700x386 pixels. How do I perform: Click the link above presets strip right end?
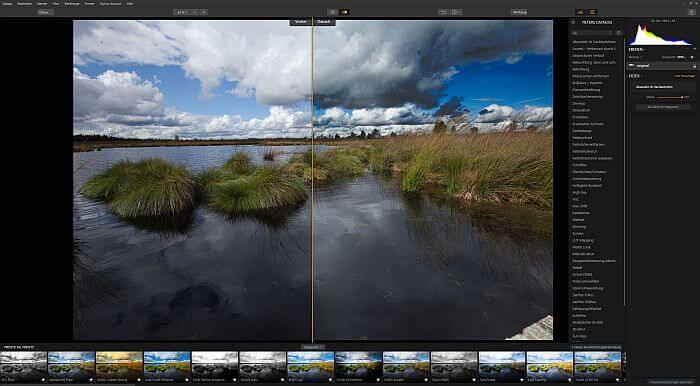[596, 347]
